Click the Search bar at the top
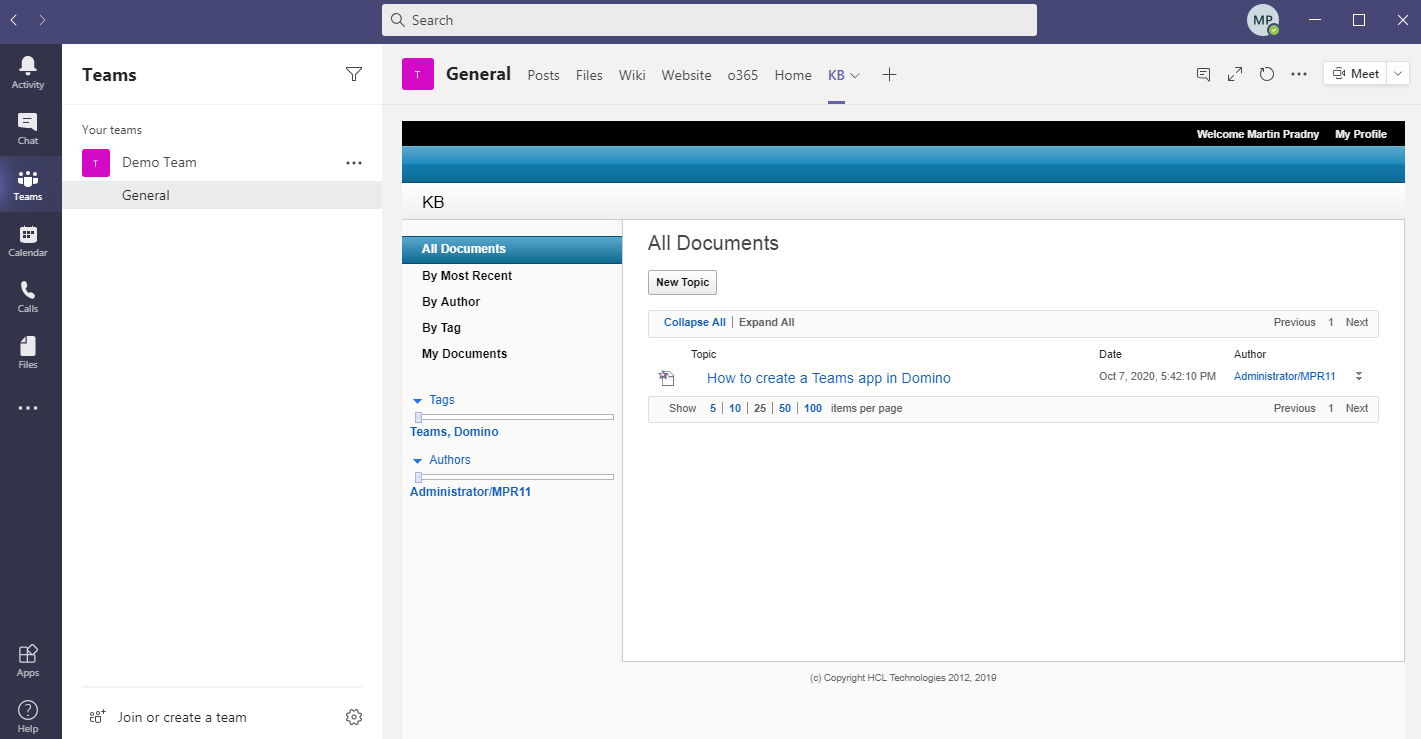This screenshot has height=739, width=1421. 709,20
